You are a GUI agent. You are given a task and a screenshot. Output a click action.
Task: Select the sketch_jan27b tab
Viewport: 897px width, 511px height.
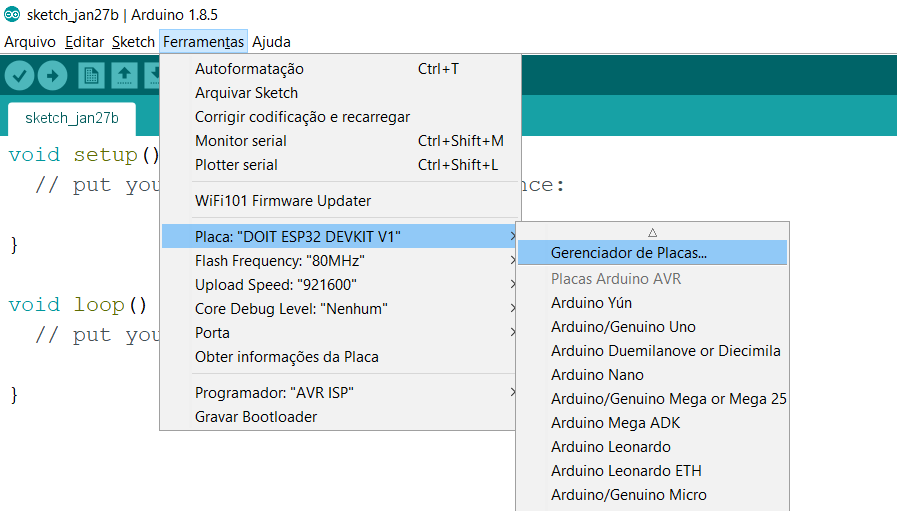pos(72,118)
